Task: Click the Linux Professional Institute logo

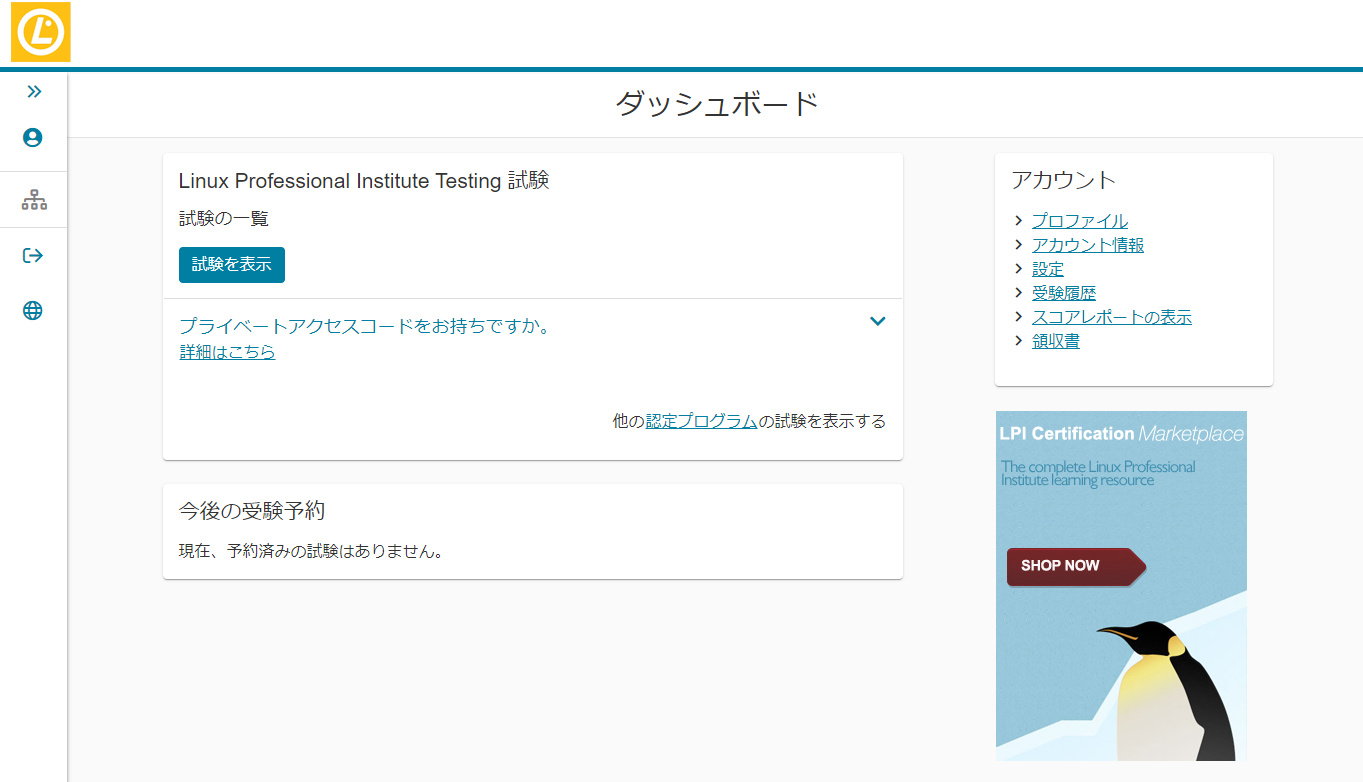Action: coord(40,32)
